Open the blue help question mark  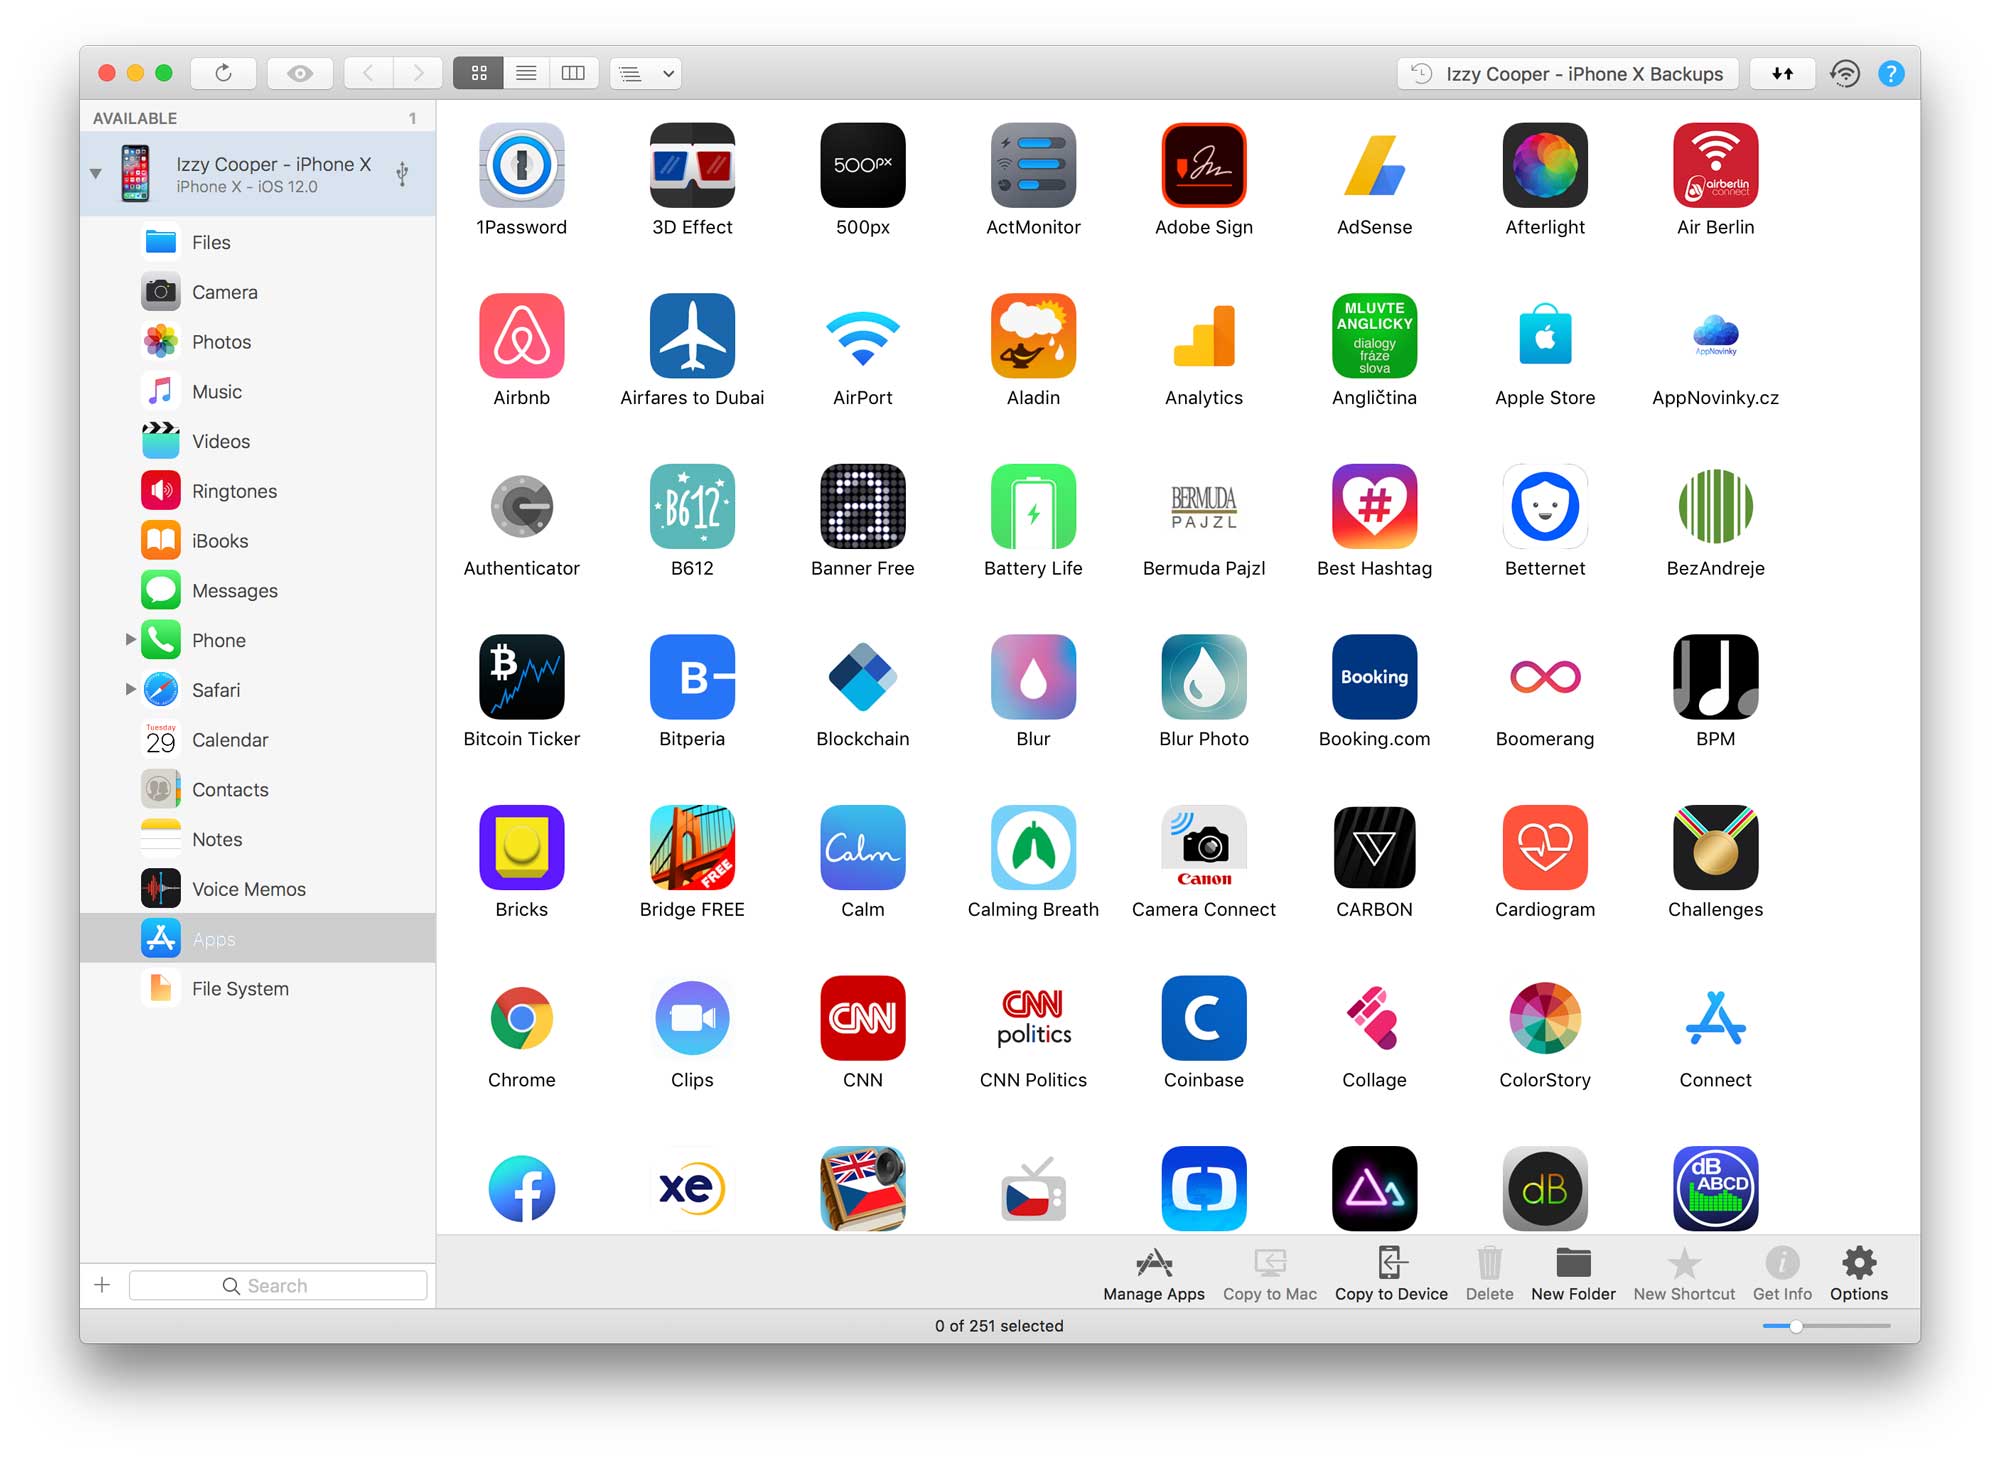[x=1891, y=73]
